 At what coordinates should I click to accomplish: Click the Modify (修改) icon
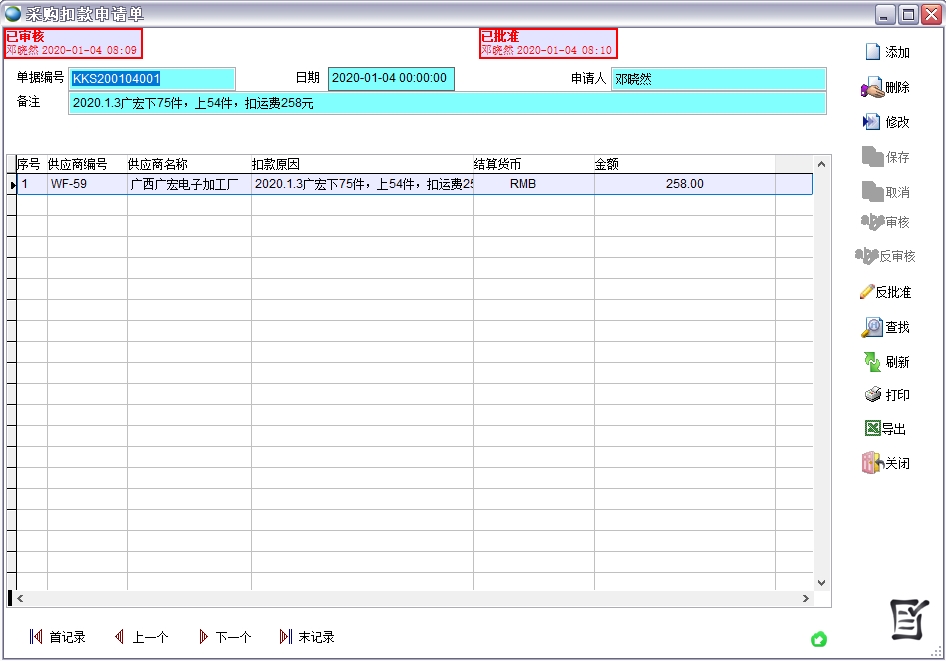pos(872,122)
